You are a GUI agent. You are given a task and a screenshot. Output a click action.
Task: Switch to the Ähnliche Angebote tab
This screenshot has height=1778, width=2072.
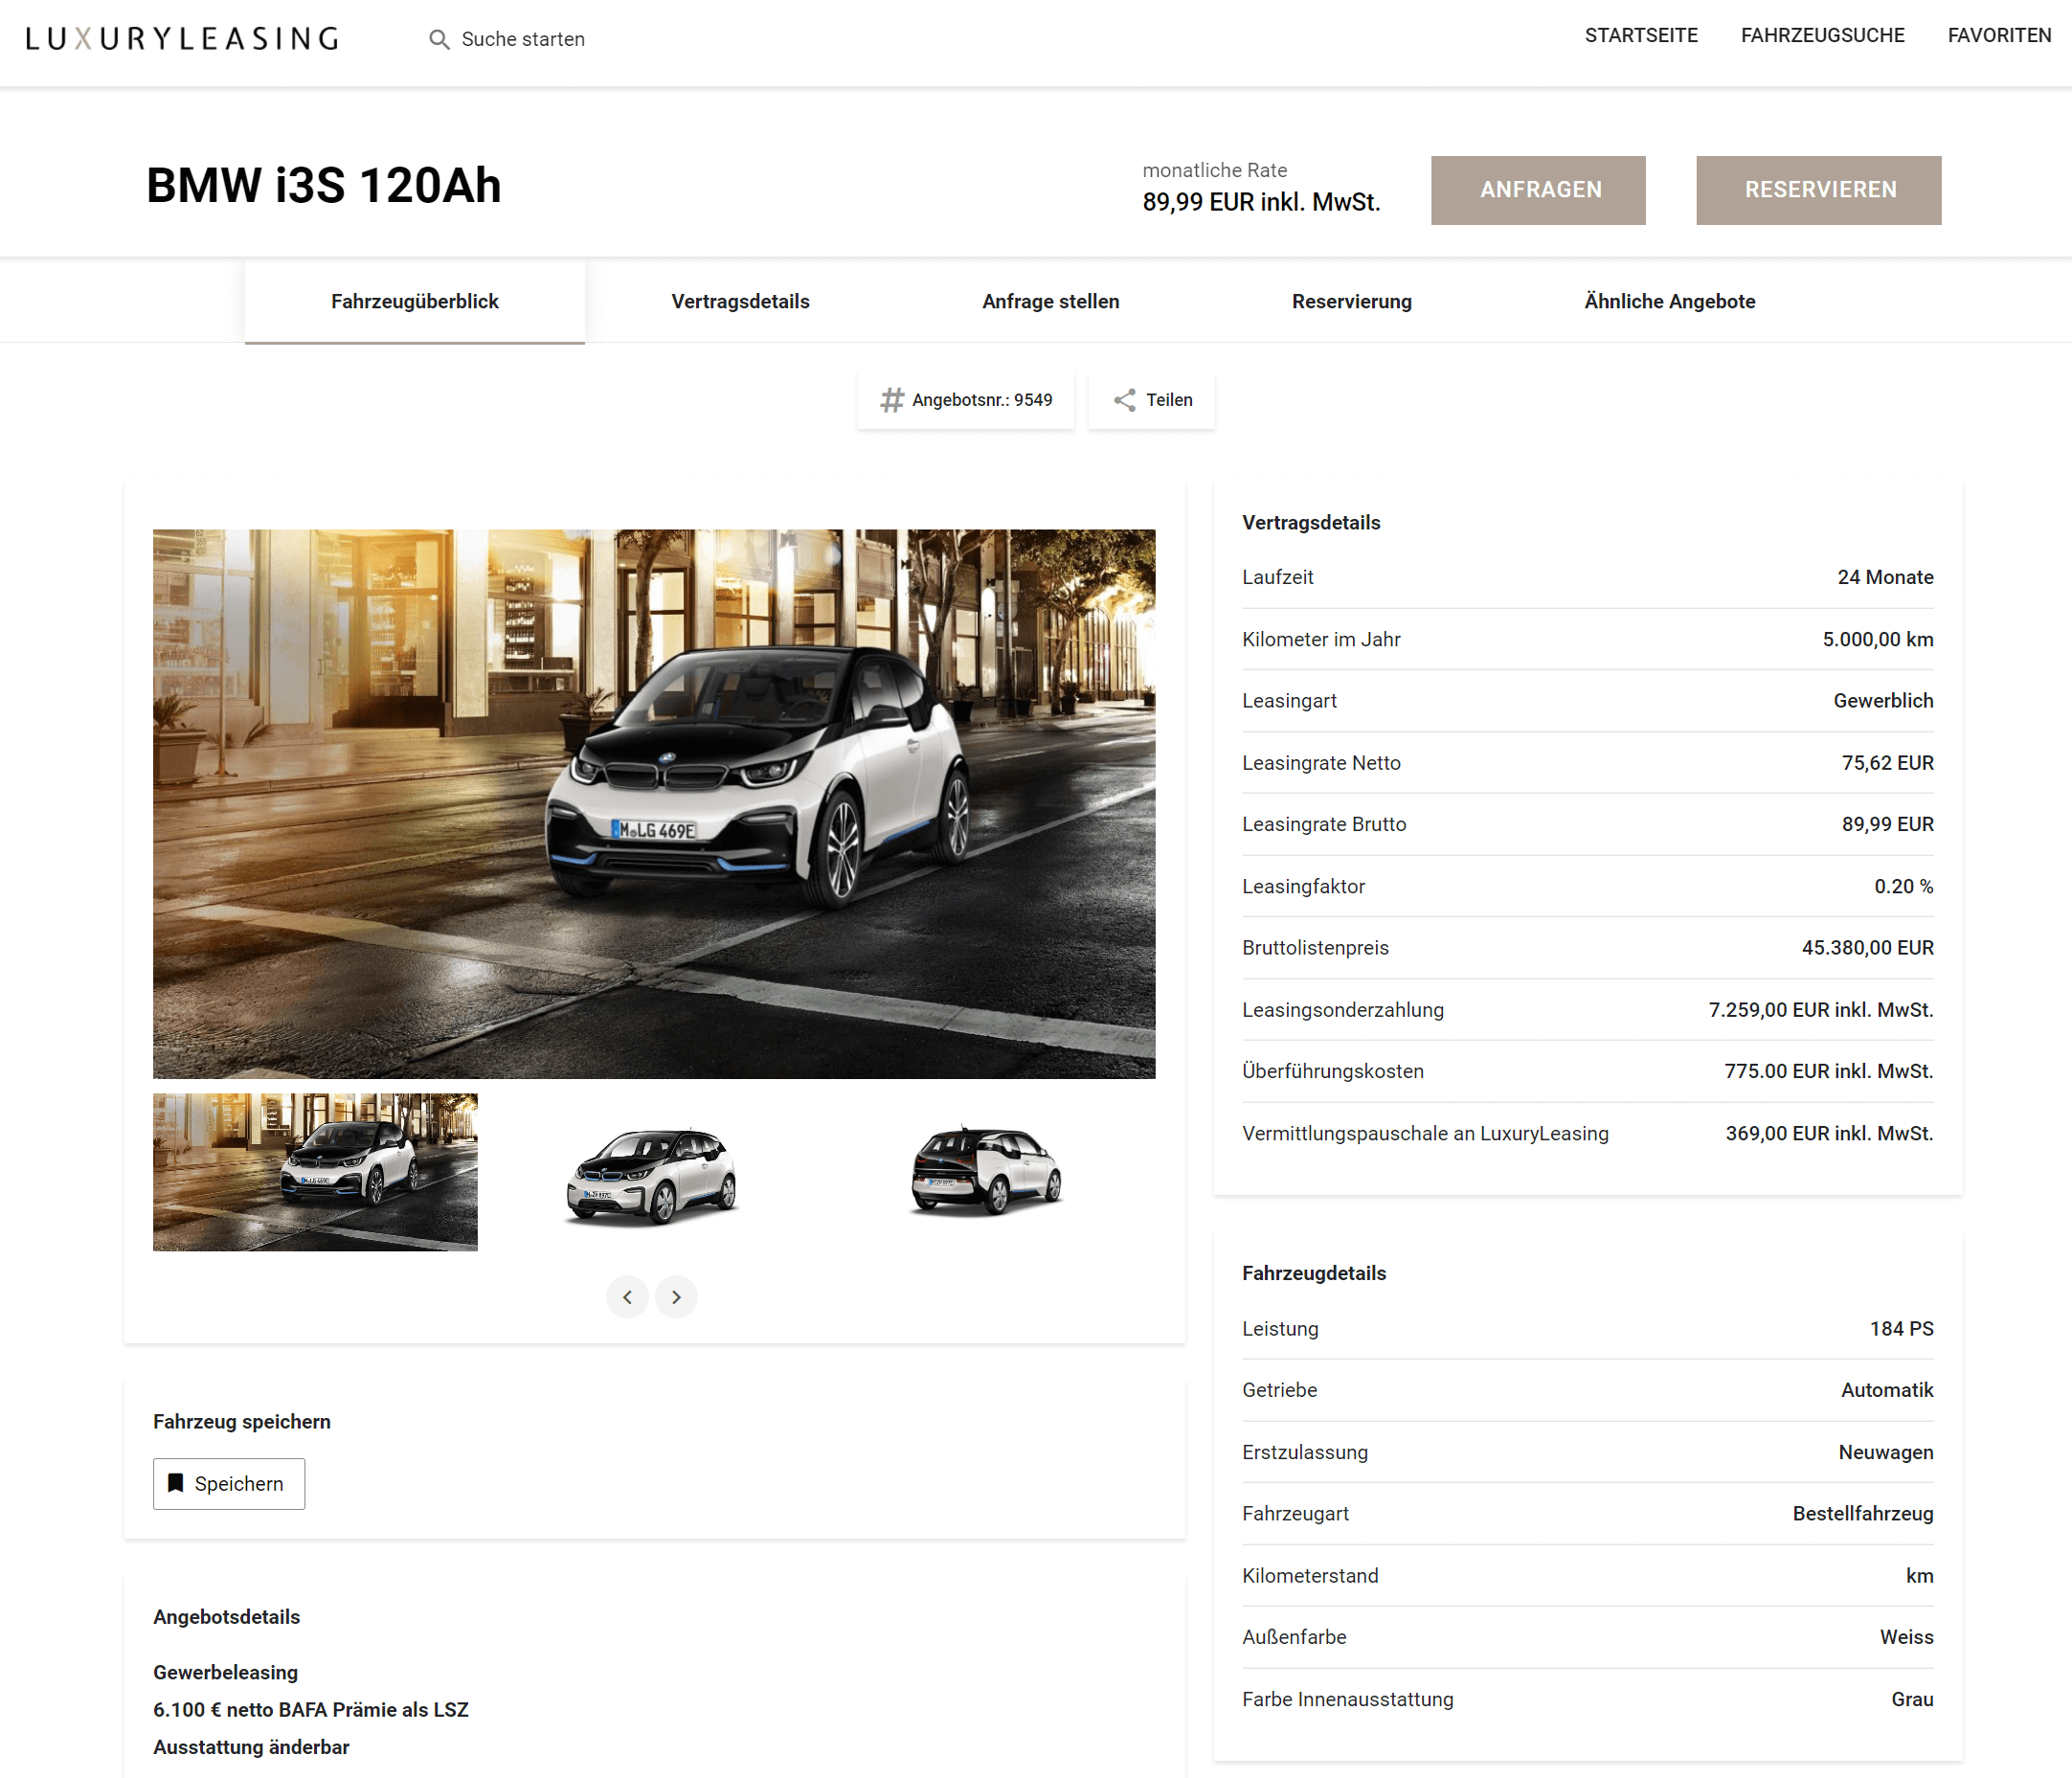[x=1669, y=301]
